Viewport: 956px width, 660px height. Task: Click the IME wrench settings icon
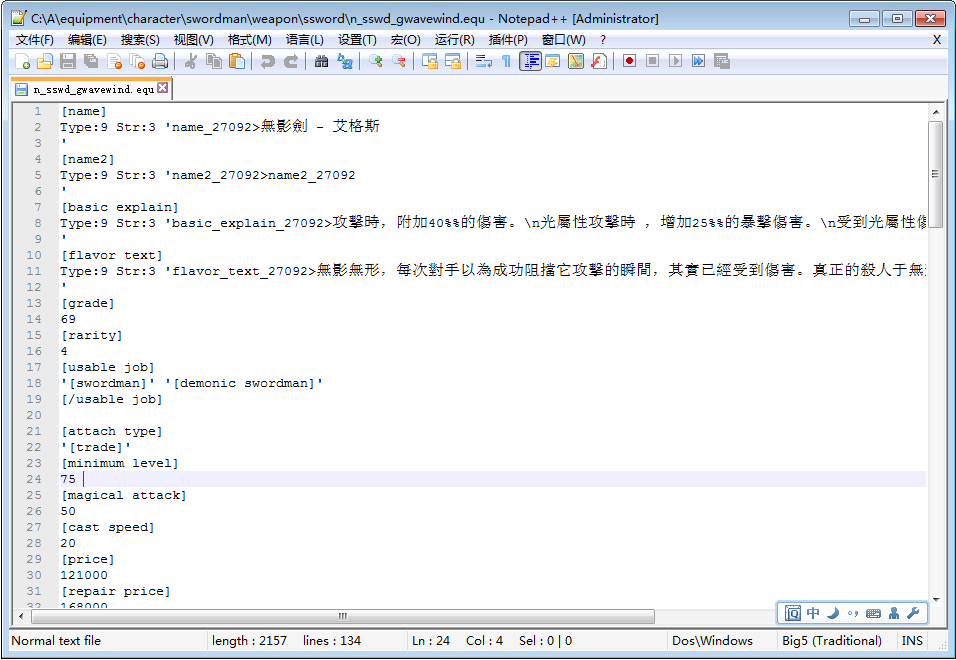913,612
